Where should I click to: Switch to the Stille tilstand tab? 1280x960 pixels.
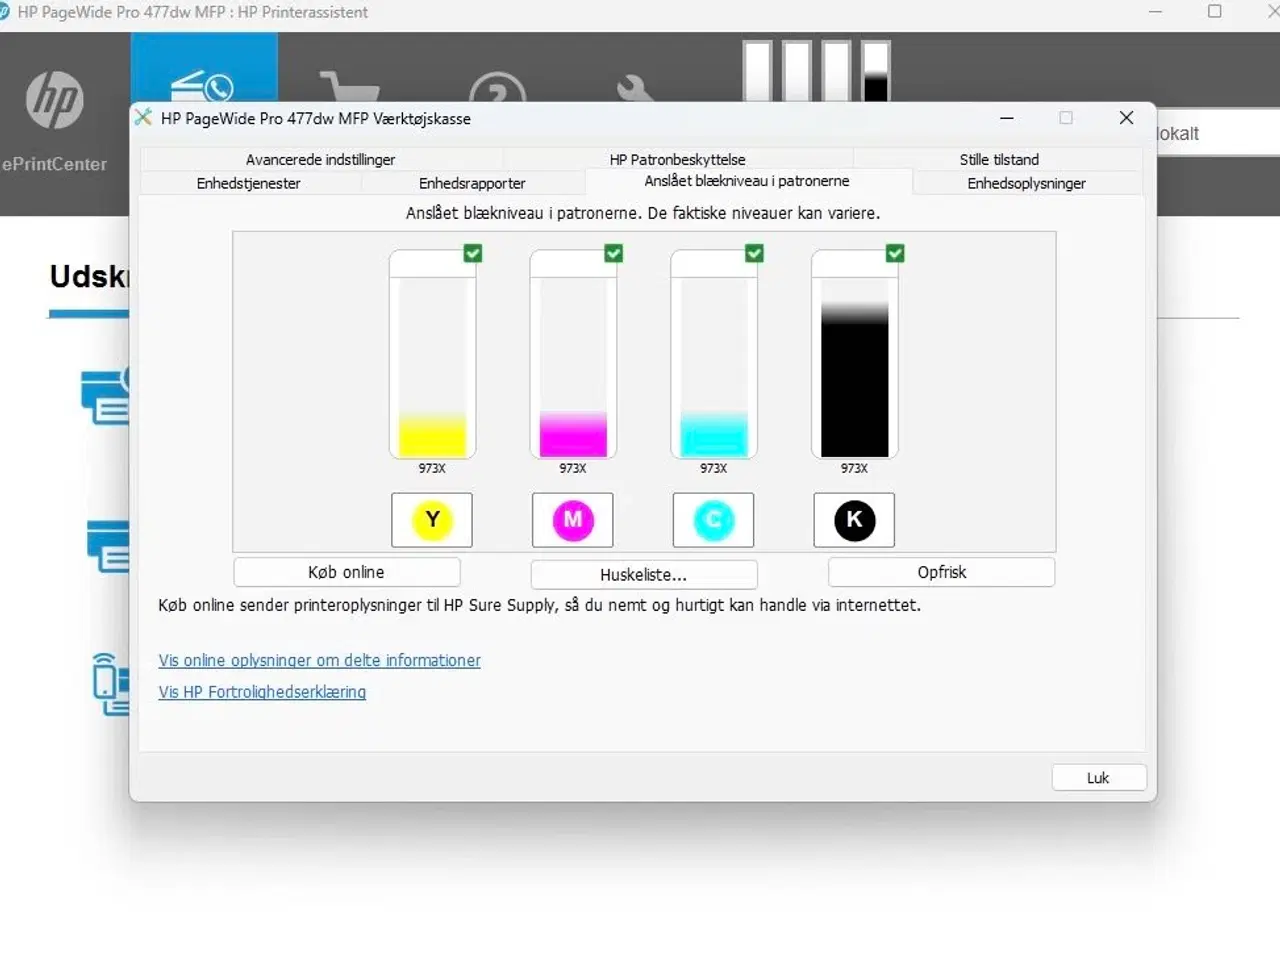coord(999,159)
